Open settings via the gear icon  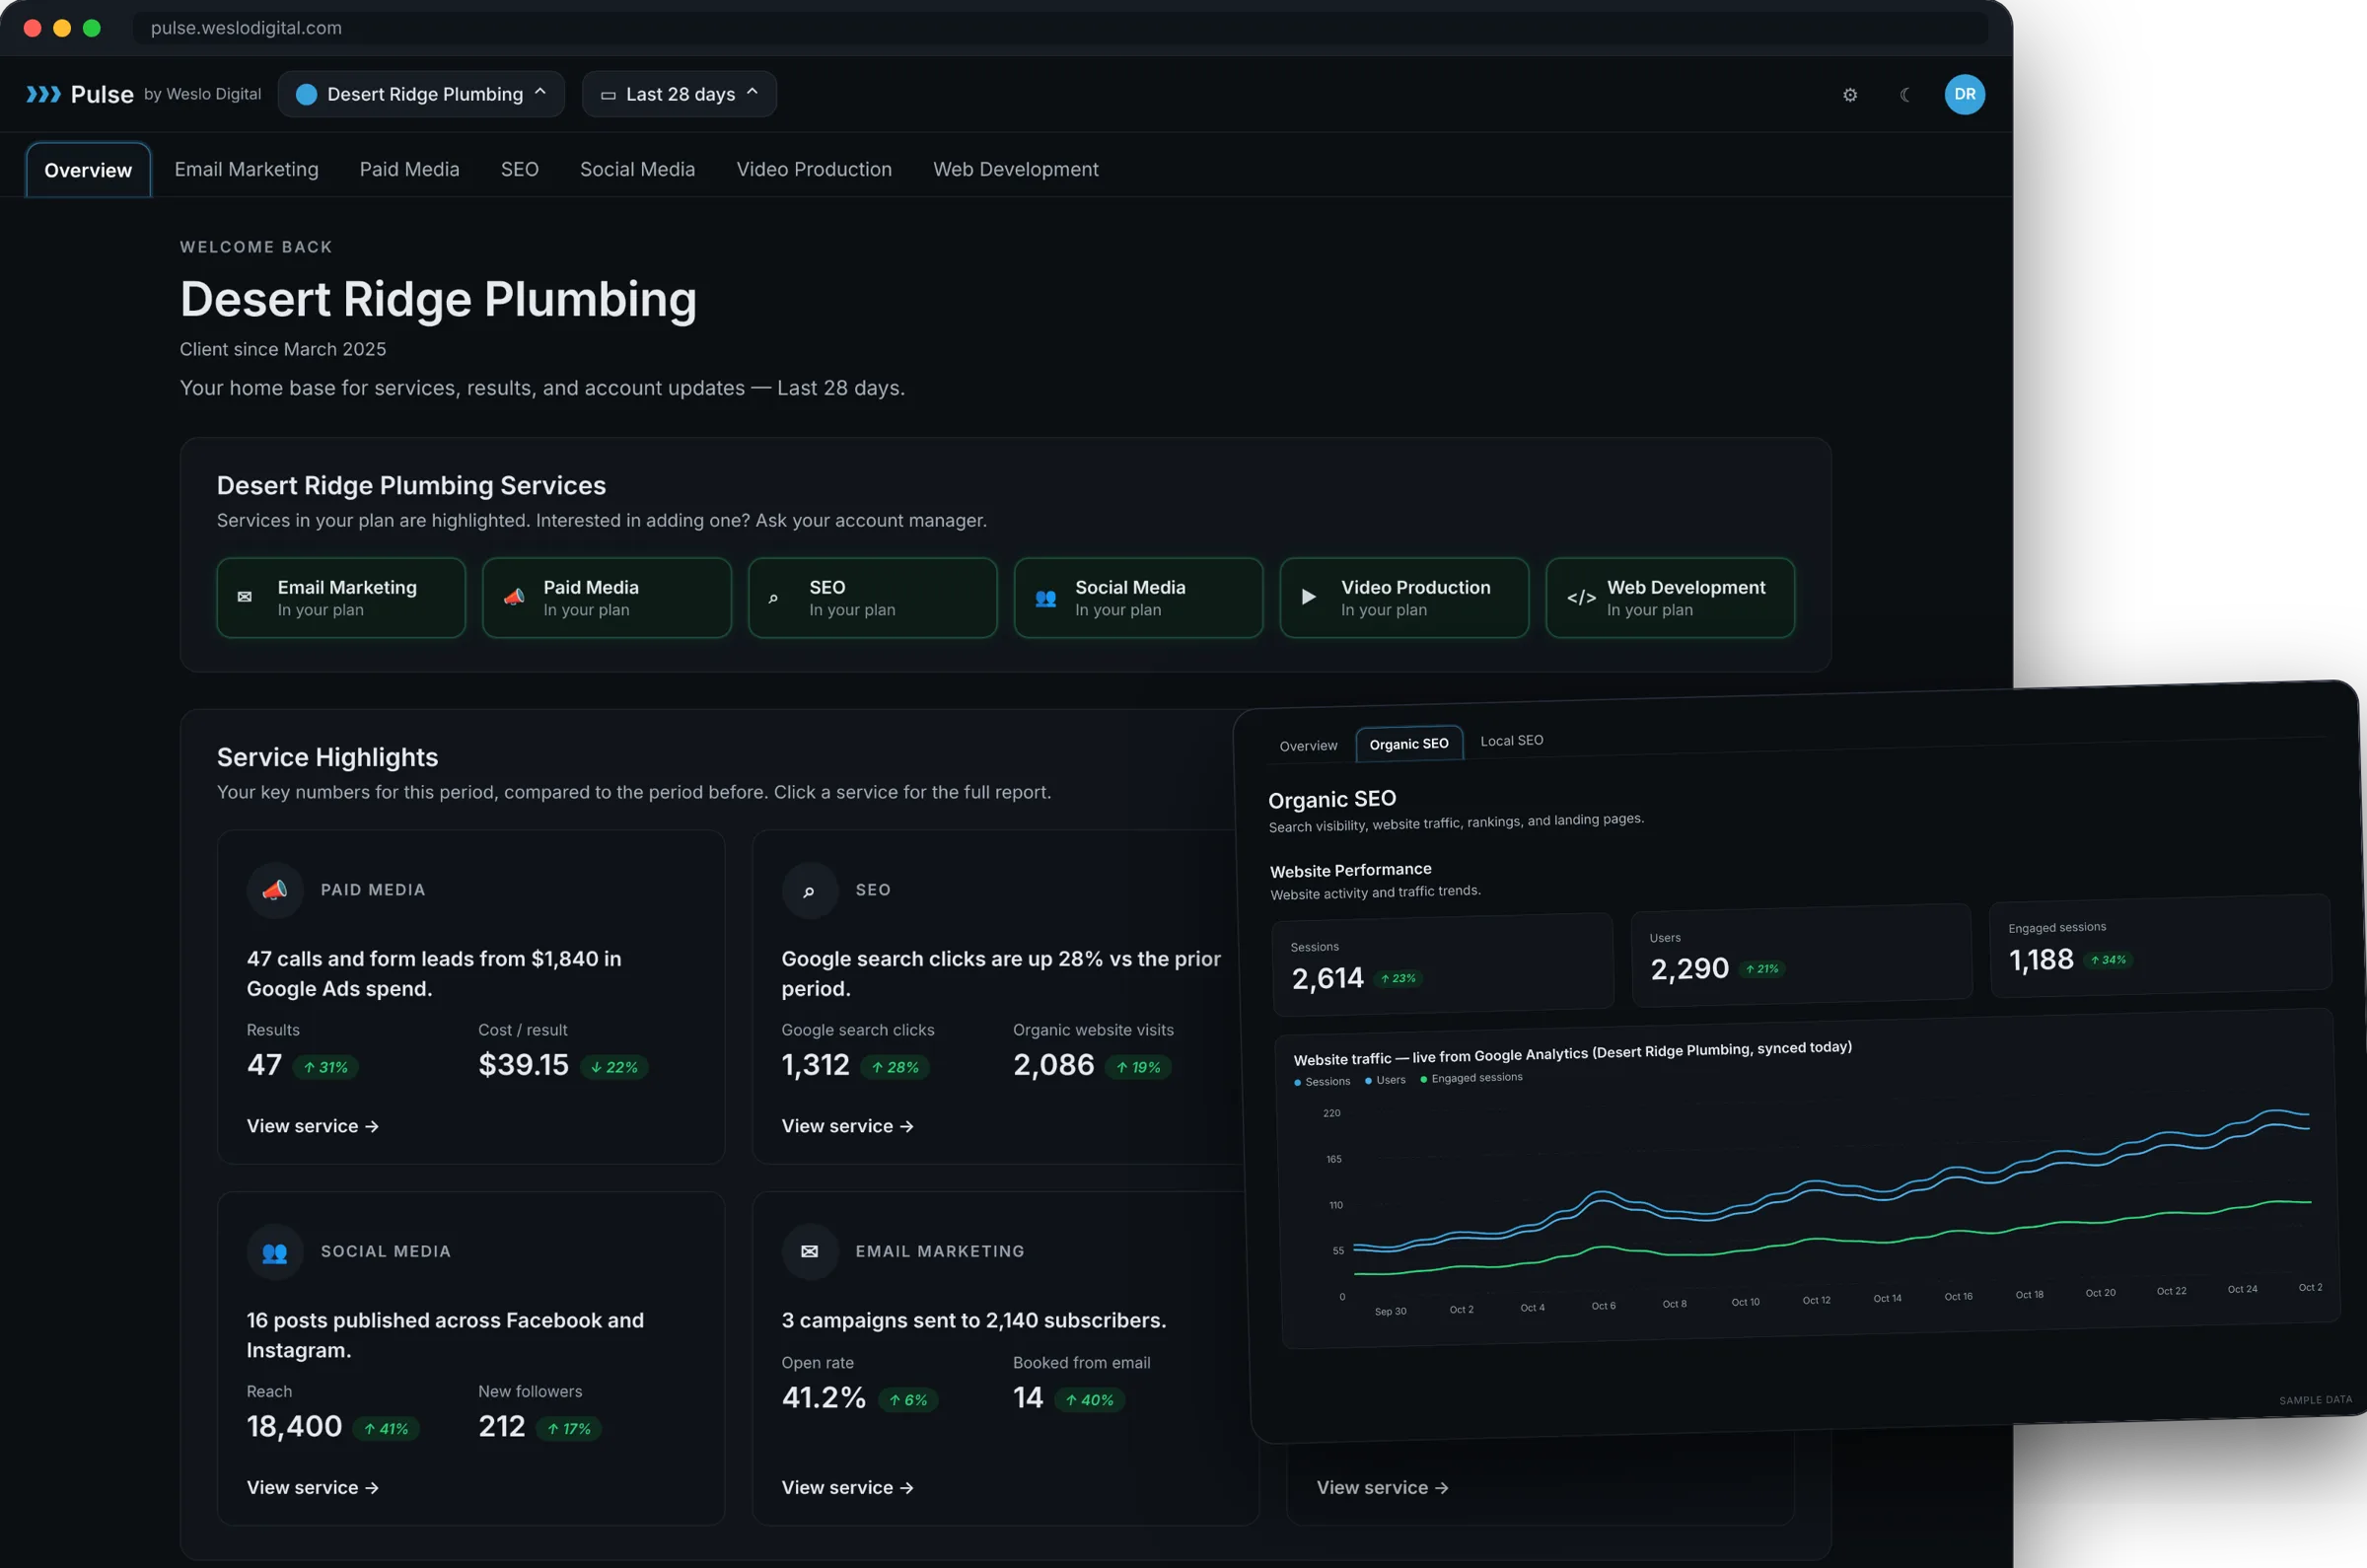[x=1850, y=95]
